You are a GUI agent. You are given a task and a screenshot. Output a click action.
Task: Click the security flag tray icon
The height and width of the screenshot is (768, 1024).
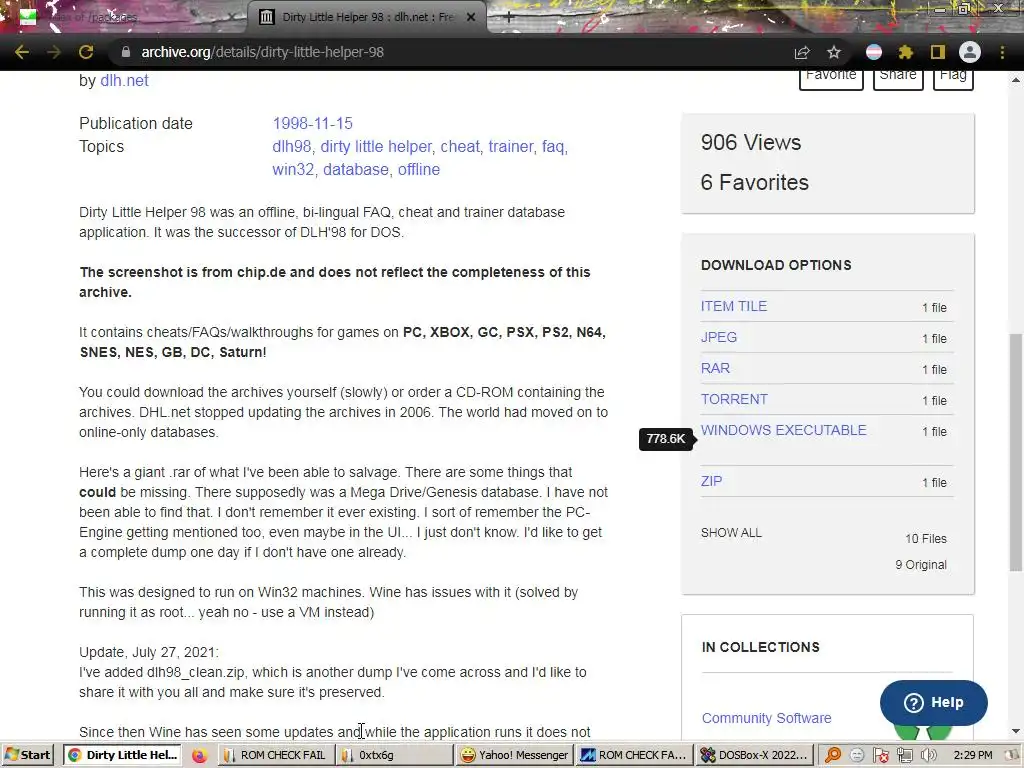pyautogui.click(x=880, y=756)
